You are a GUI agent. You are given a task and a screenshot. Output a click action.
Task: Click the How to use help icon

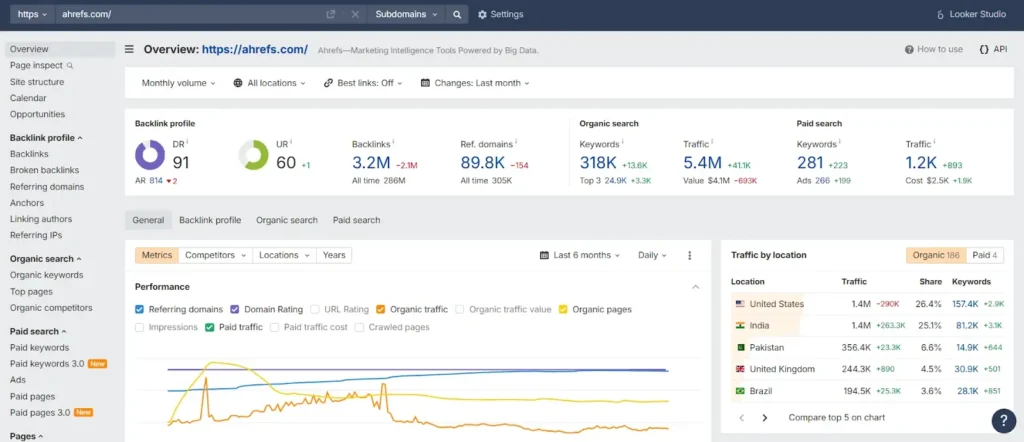point(909,49)
